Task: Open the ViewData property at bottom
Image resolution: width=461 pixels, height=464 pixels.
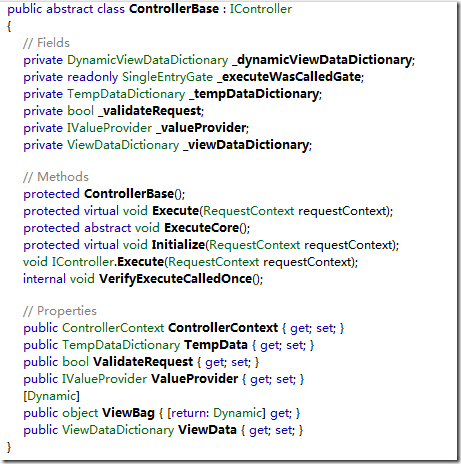Action: [207, 430]
